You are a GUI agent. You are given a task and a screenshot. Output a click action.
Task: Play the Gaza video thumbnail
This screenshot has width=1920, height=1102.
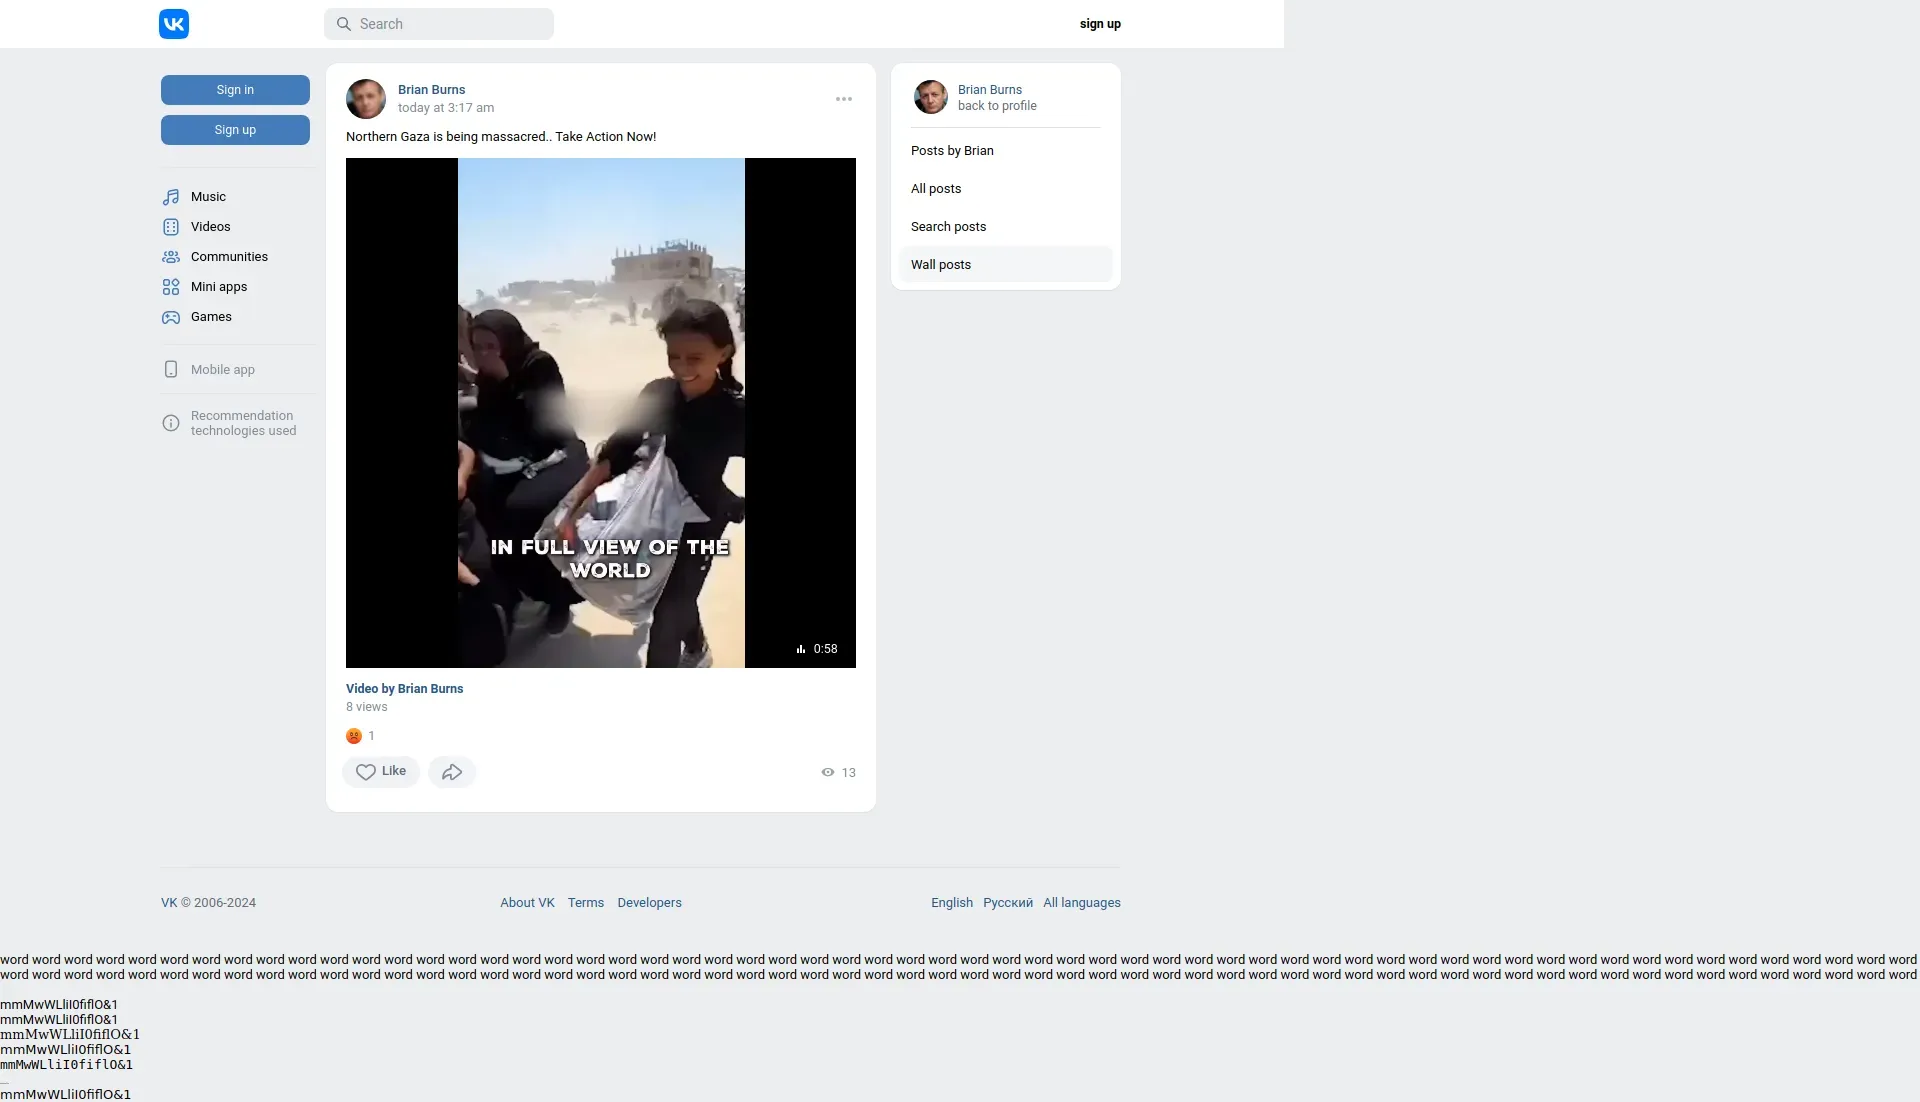point(601,413)
